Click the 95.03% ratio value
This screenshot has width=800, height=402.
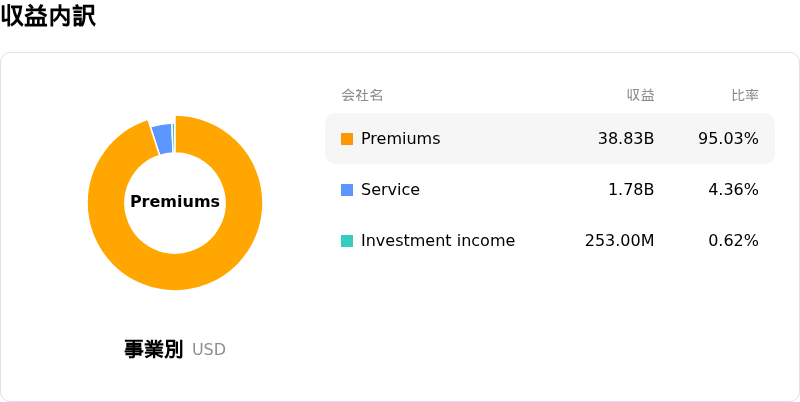[729, 139]
